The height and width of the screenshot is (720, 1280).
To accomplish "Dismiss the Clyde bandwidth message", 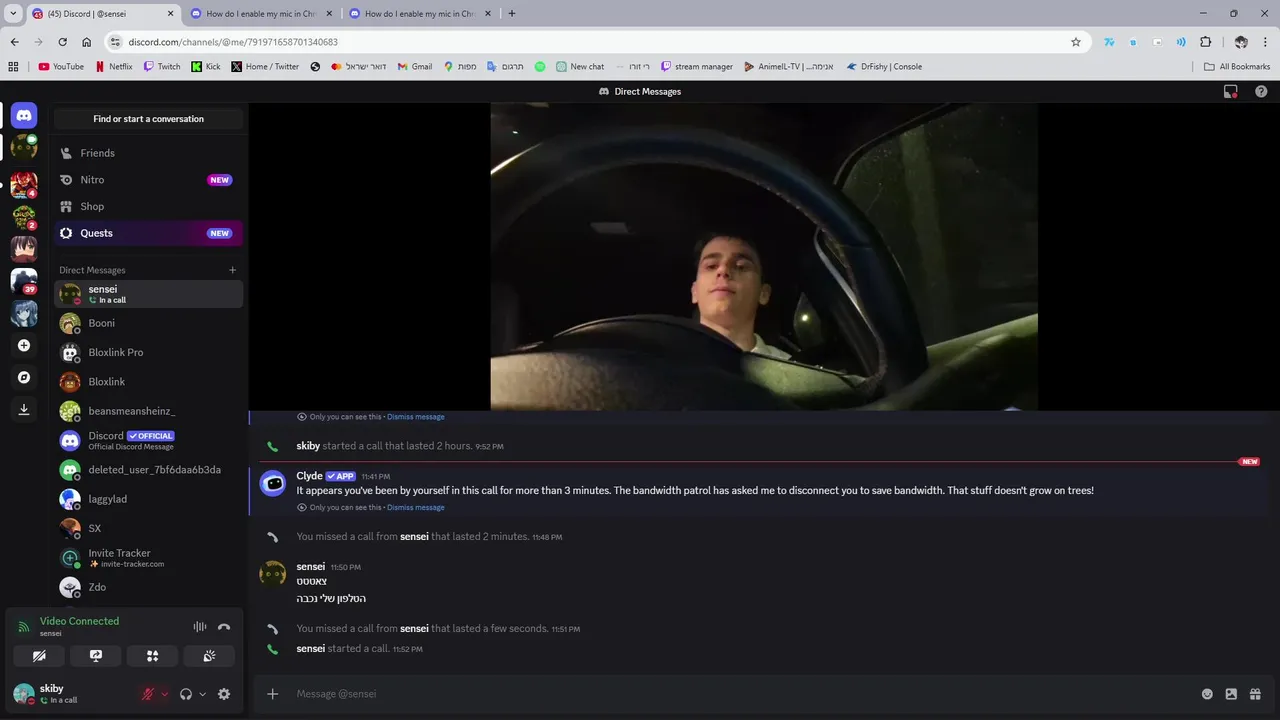I will (x=416, y=507).
